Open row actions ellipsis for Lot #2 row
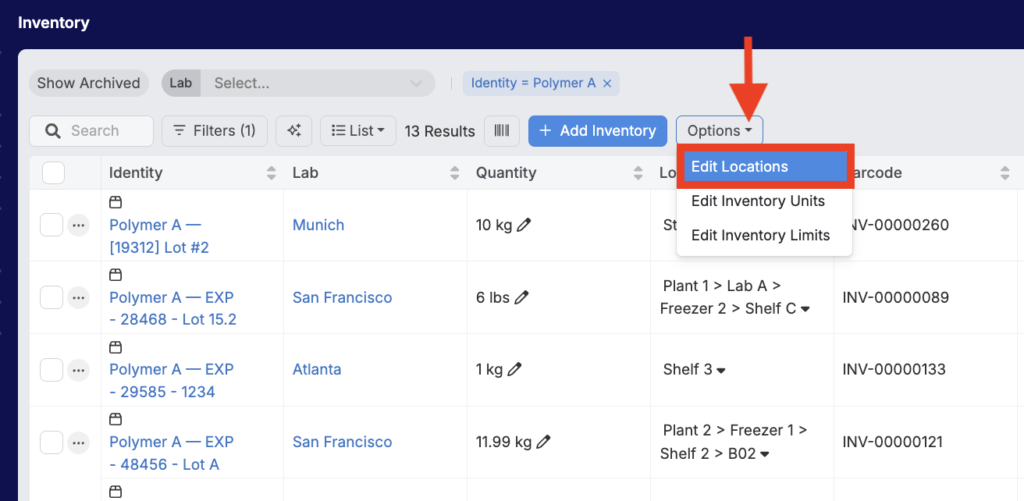 pyautogui.click(x=78, y=225)
